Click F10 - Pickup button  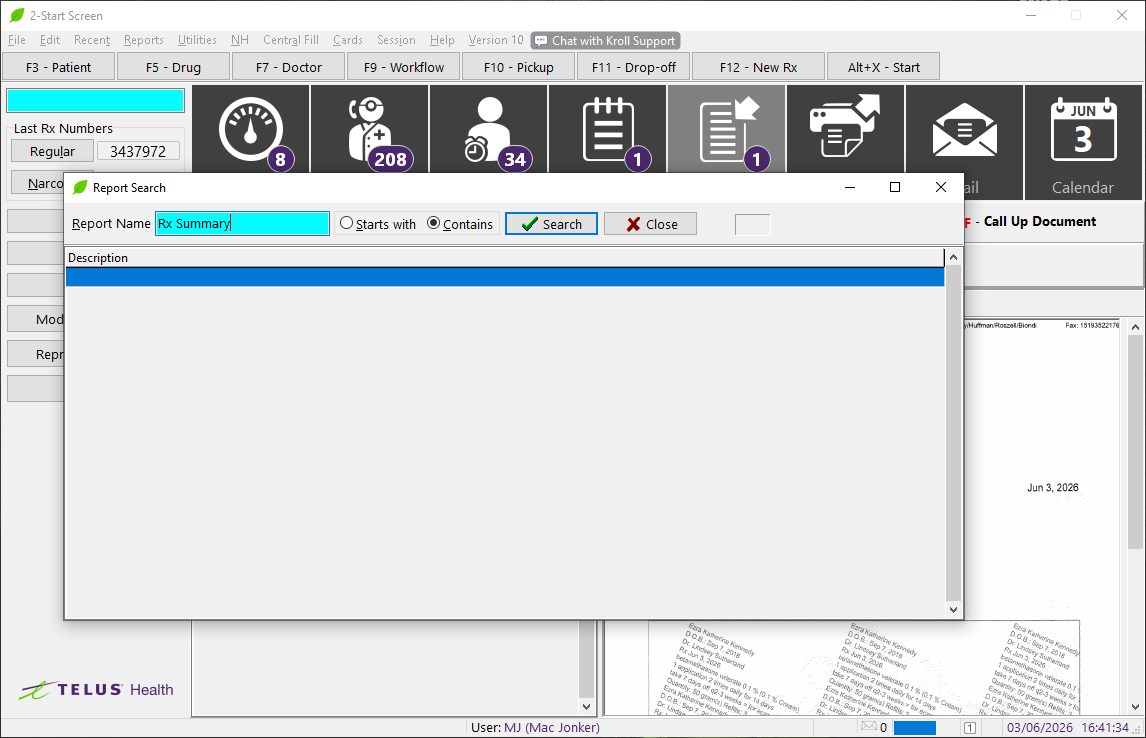(519, 67)
